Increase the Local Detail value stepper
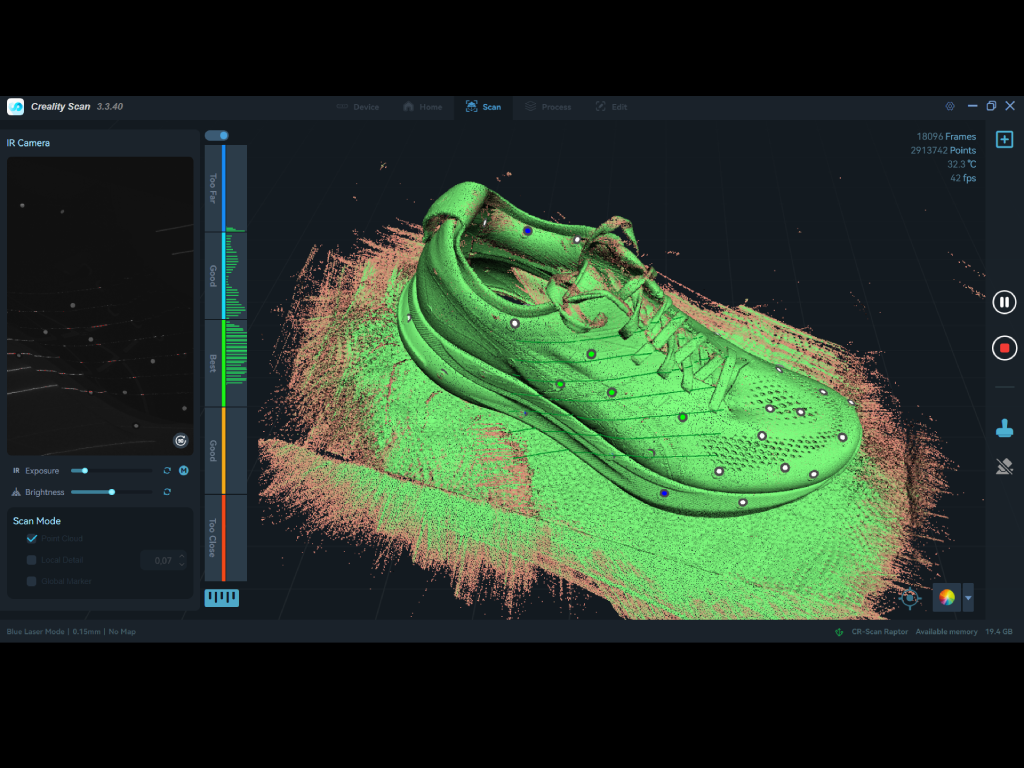Image resolution: width=1024 pixels, height=768 pixels. click(x=181, y=556)
